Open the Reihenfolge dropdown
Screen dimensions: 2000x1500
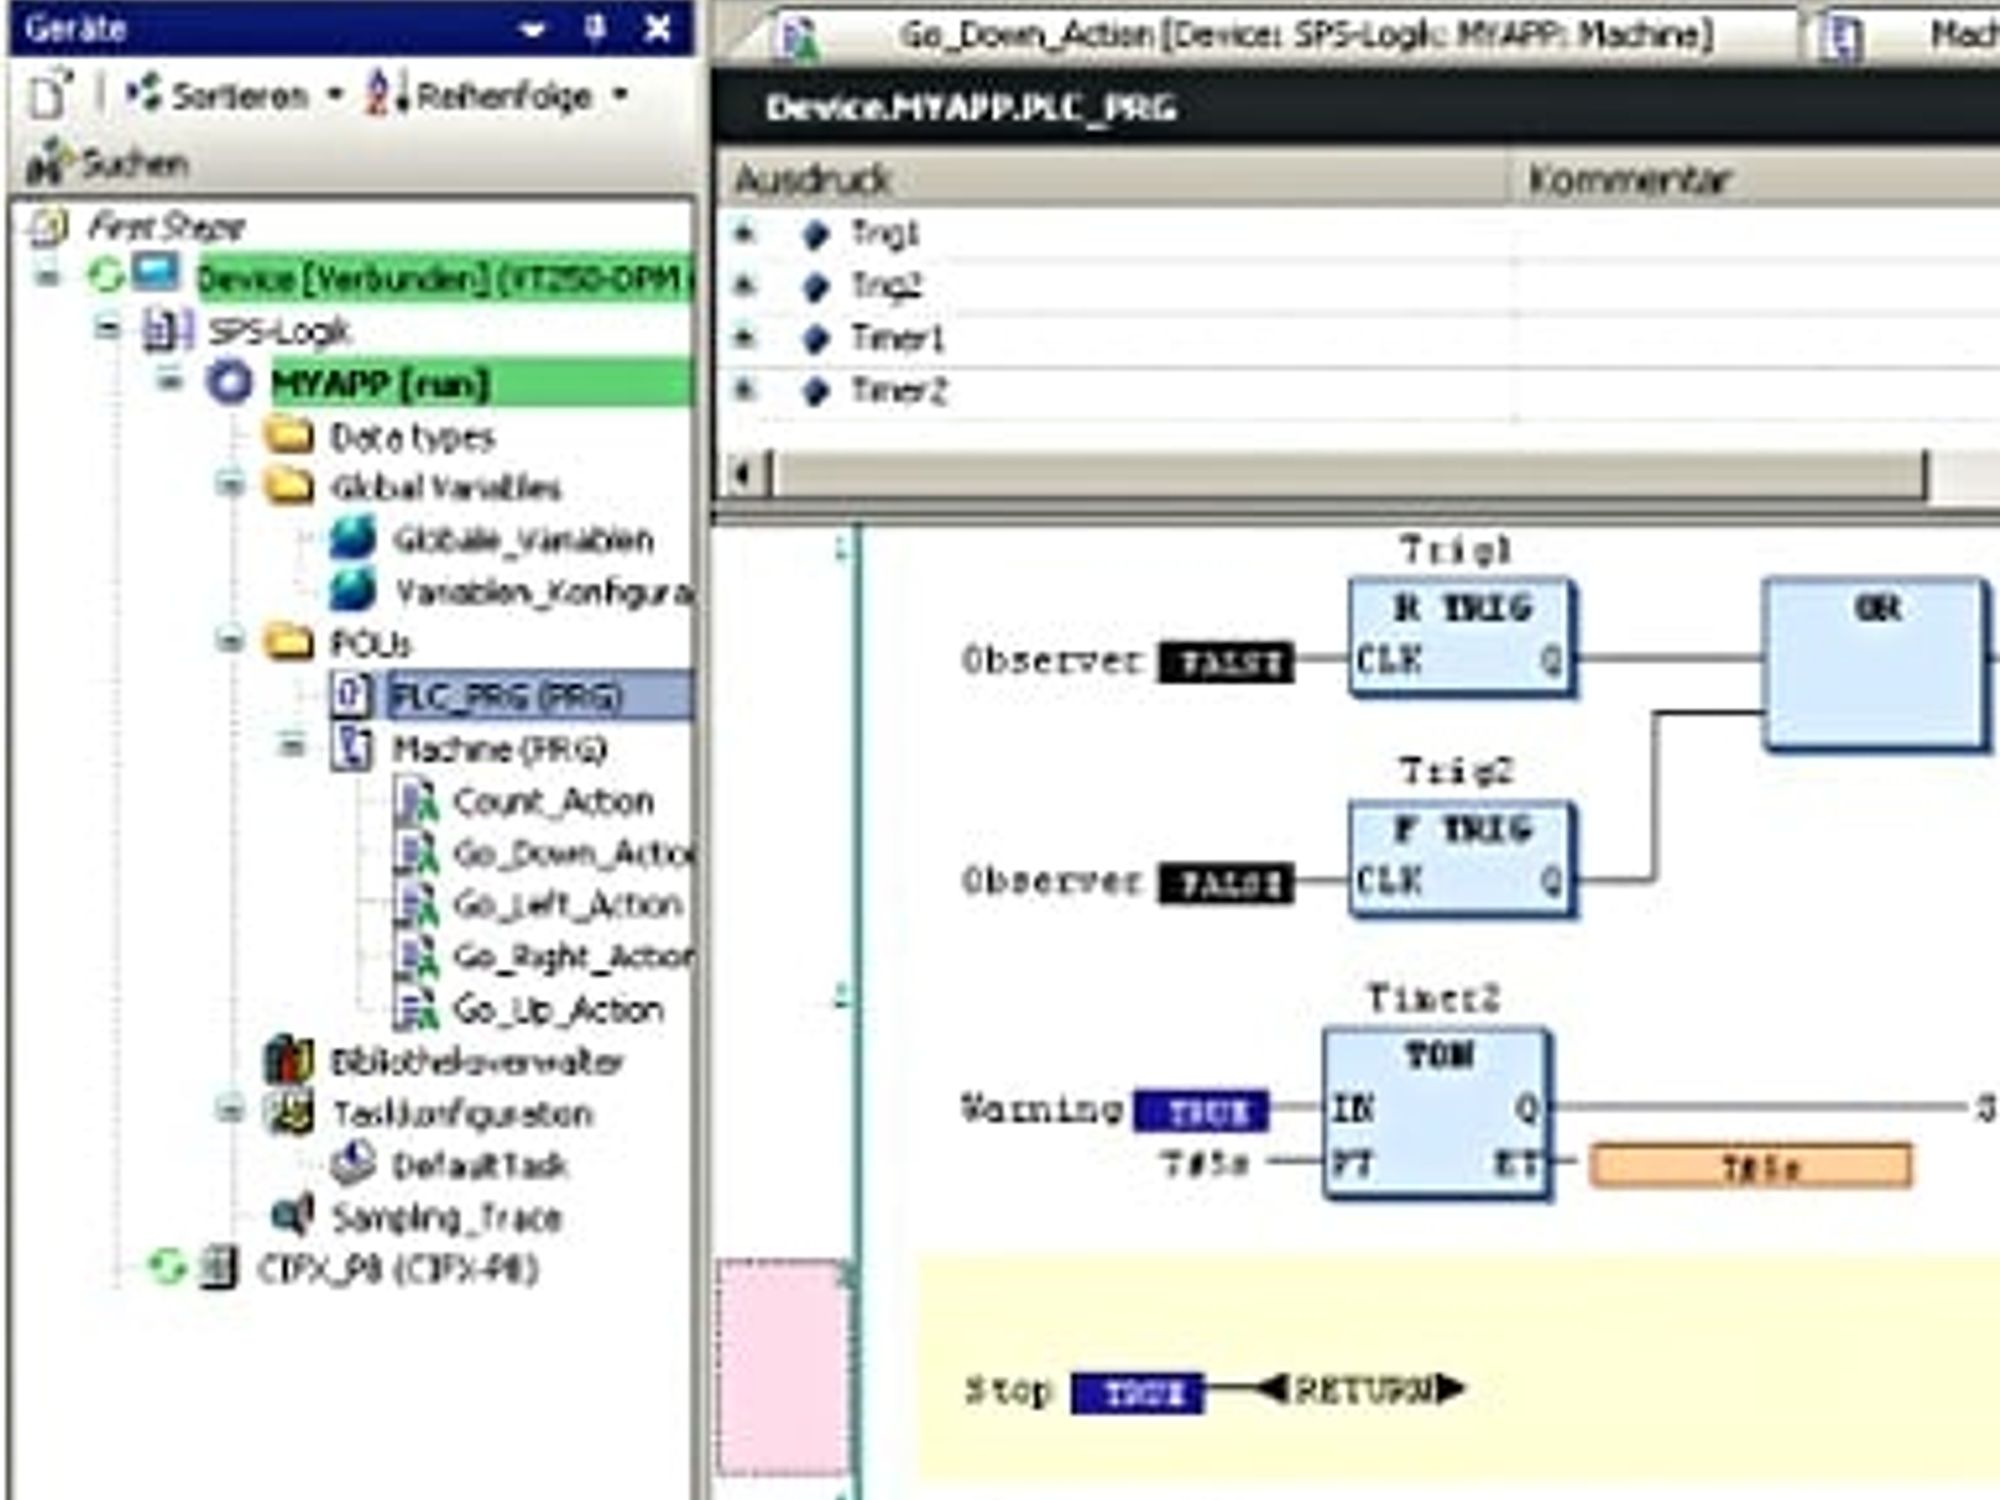(497, 95)
